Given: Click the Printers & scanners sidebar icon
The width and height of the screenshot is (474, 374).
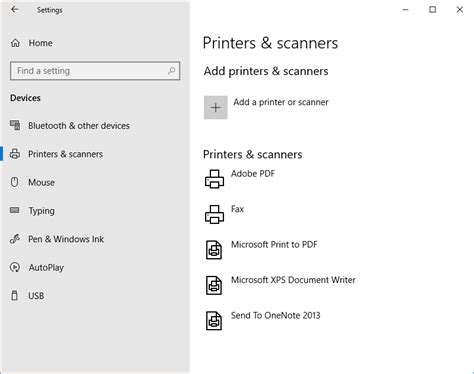Looking at the screenshot, I should coord(15,154).
